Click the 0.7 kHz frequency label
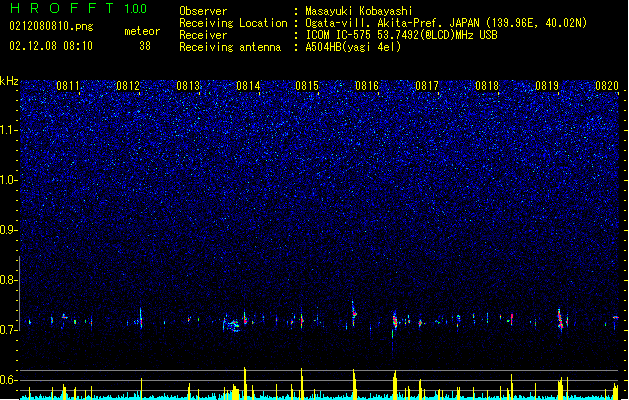629x400 pixels. tap(9, 330)
